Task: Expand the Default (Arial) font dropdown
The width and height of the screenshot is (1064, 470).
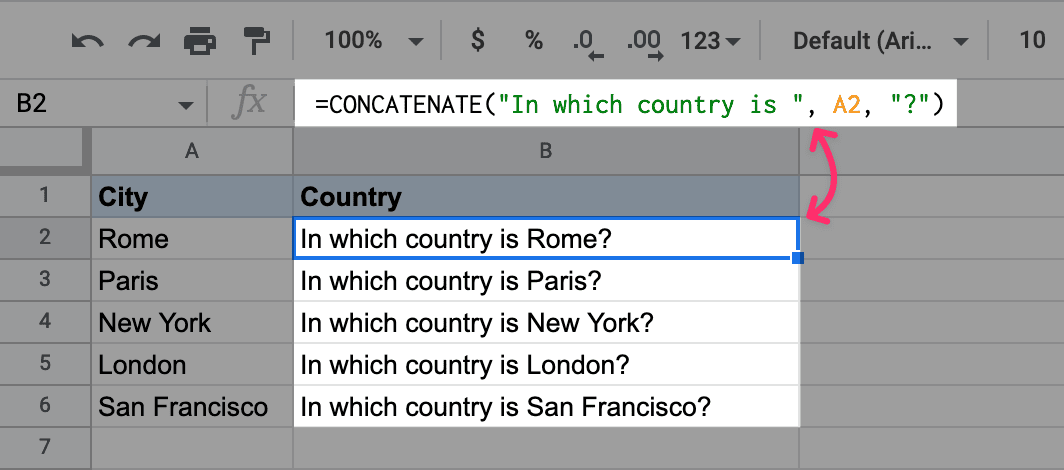Action: [x=881, y=41]
